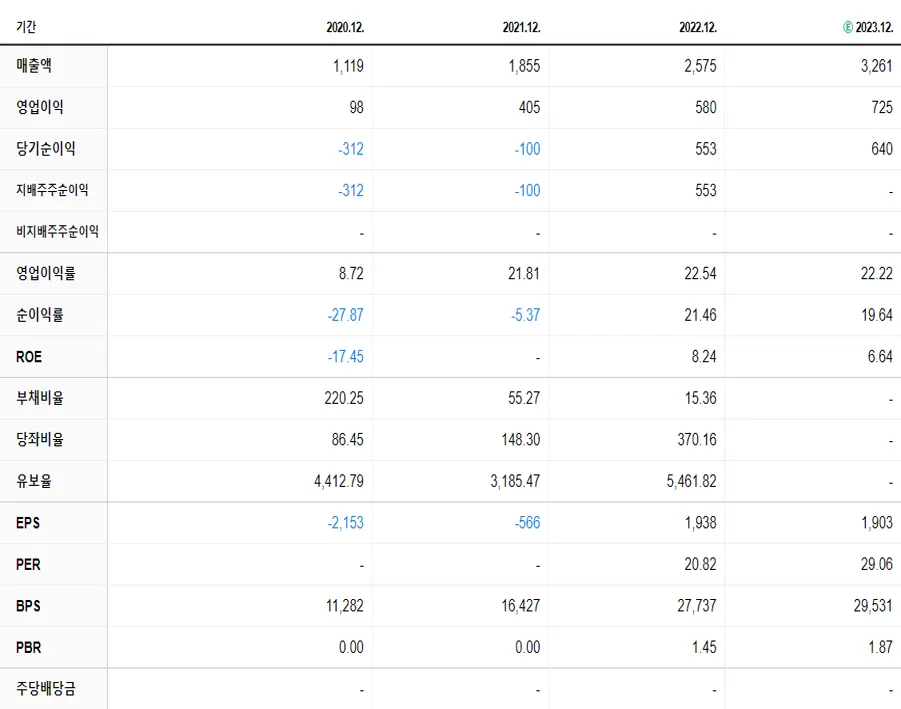Select the -5.37 net margin value

point(525,315)
